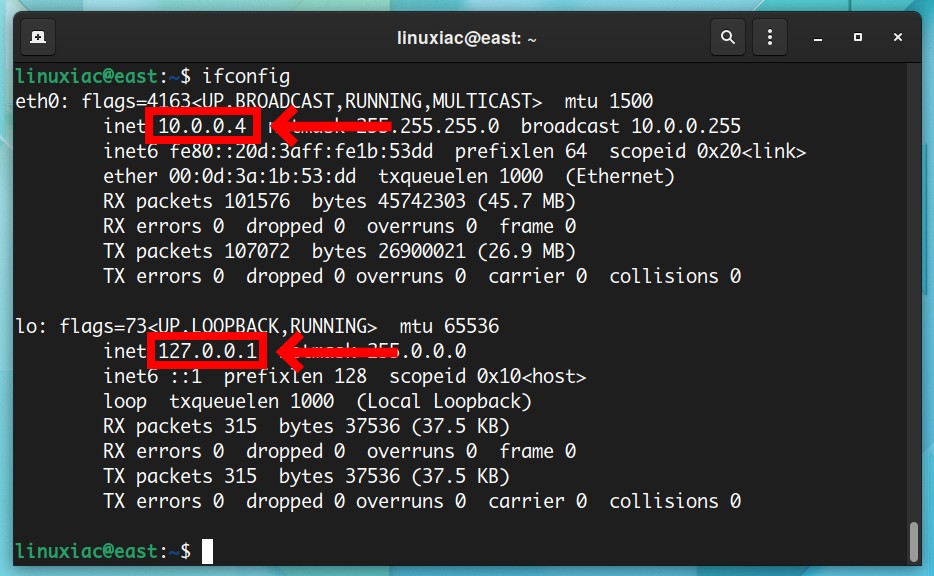The width and height of the screenshot is (934, 576).
Task: Click the lo interface name
Action: [x=26, y=326]
